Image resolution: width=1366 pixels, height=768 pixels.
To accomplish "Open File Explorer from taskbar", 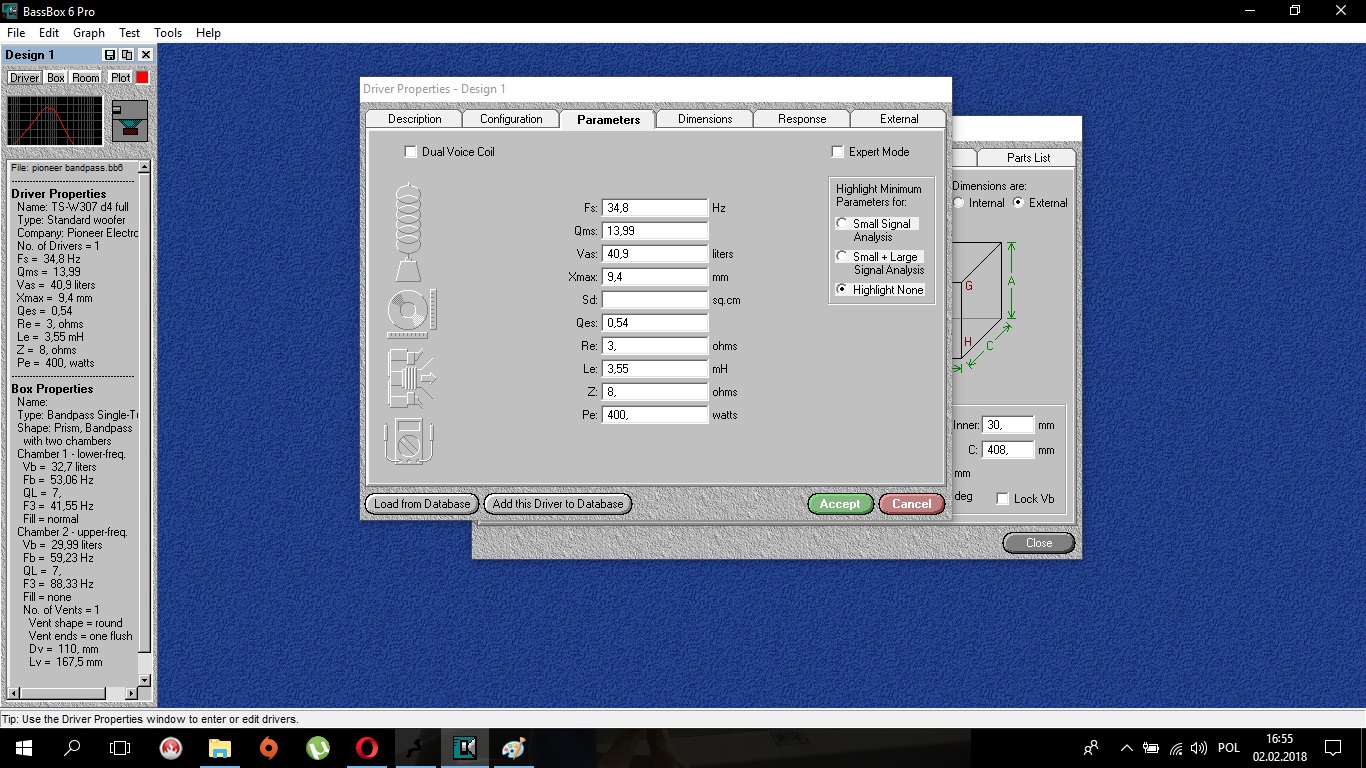I will pyautogui.click(x=219, y=748).
